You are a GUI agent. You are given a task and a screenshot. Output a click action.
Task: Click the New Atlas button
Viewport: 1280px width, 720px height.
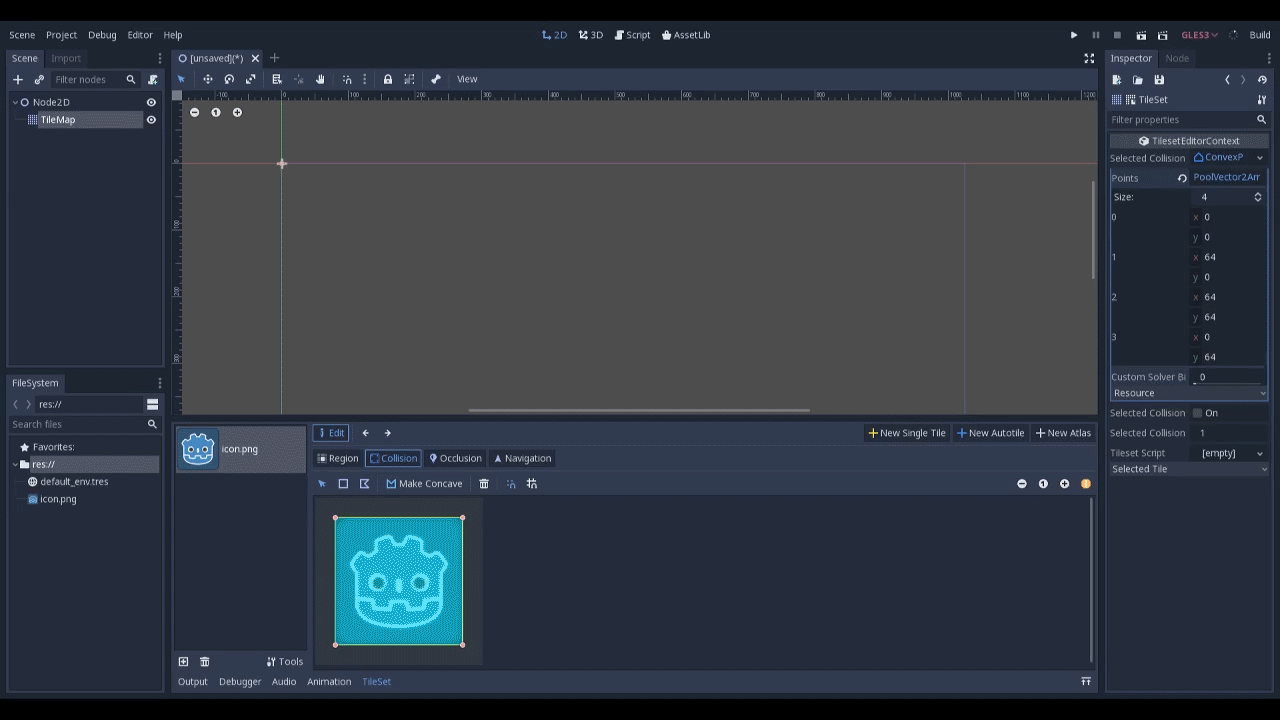[1063, 433]
